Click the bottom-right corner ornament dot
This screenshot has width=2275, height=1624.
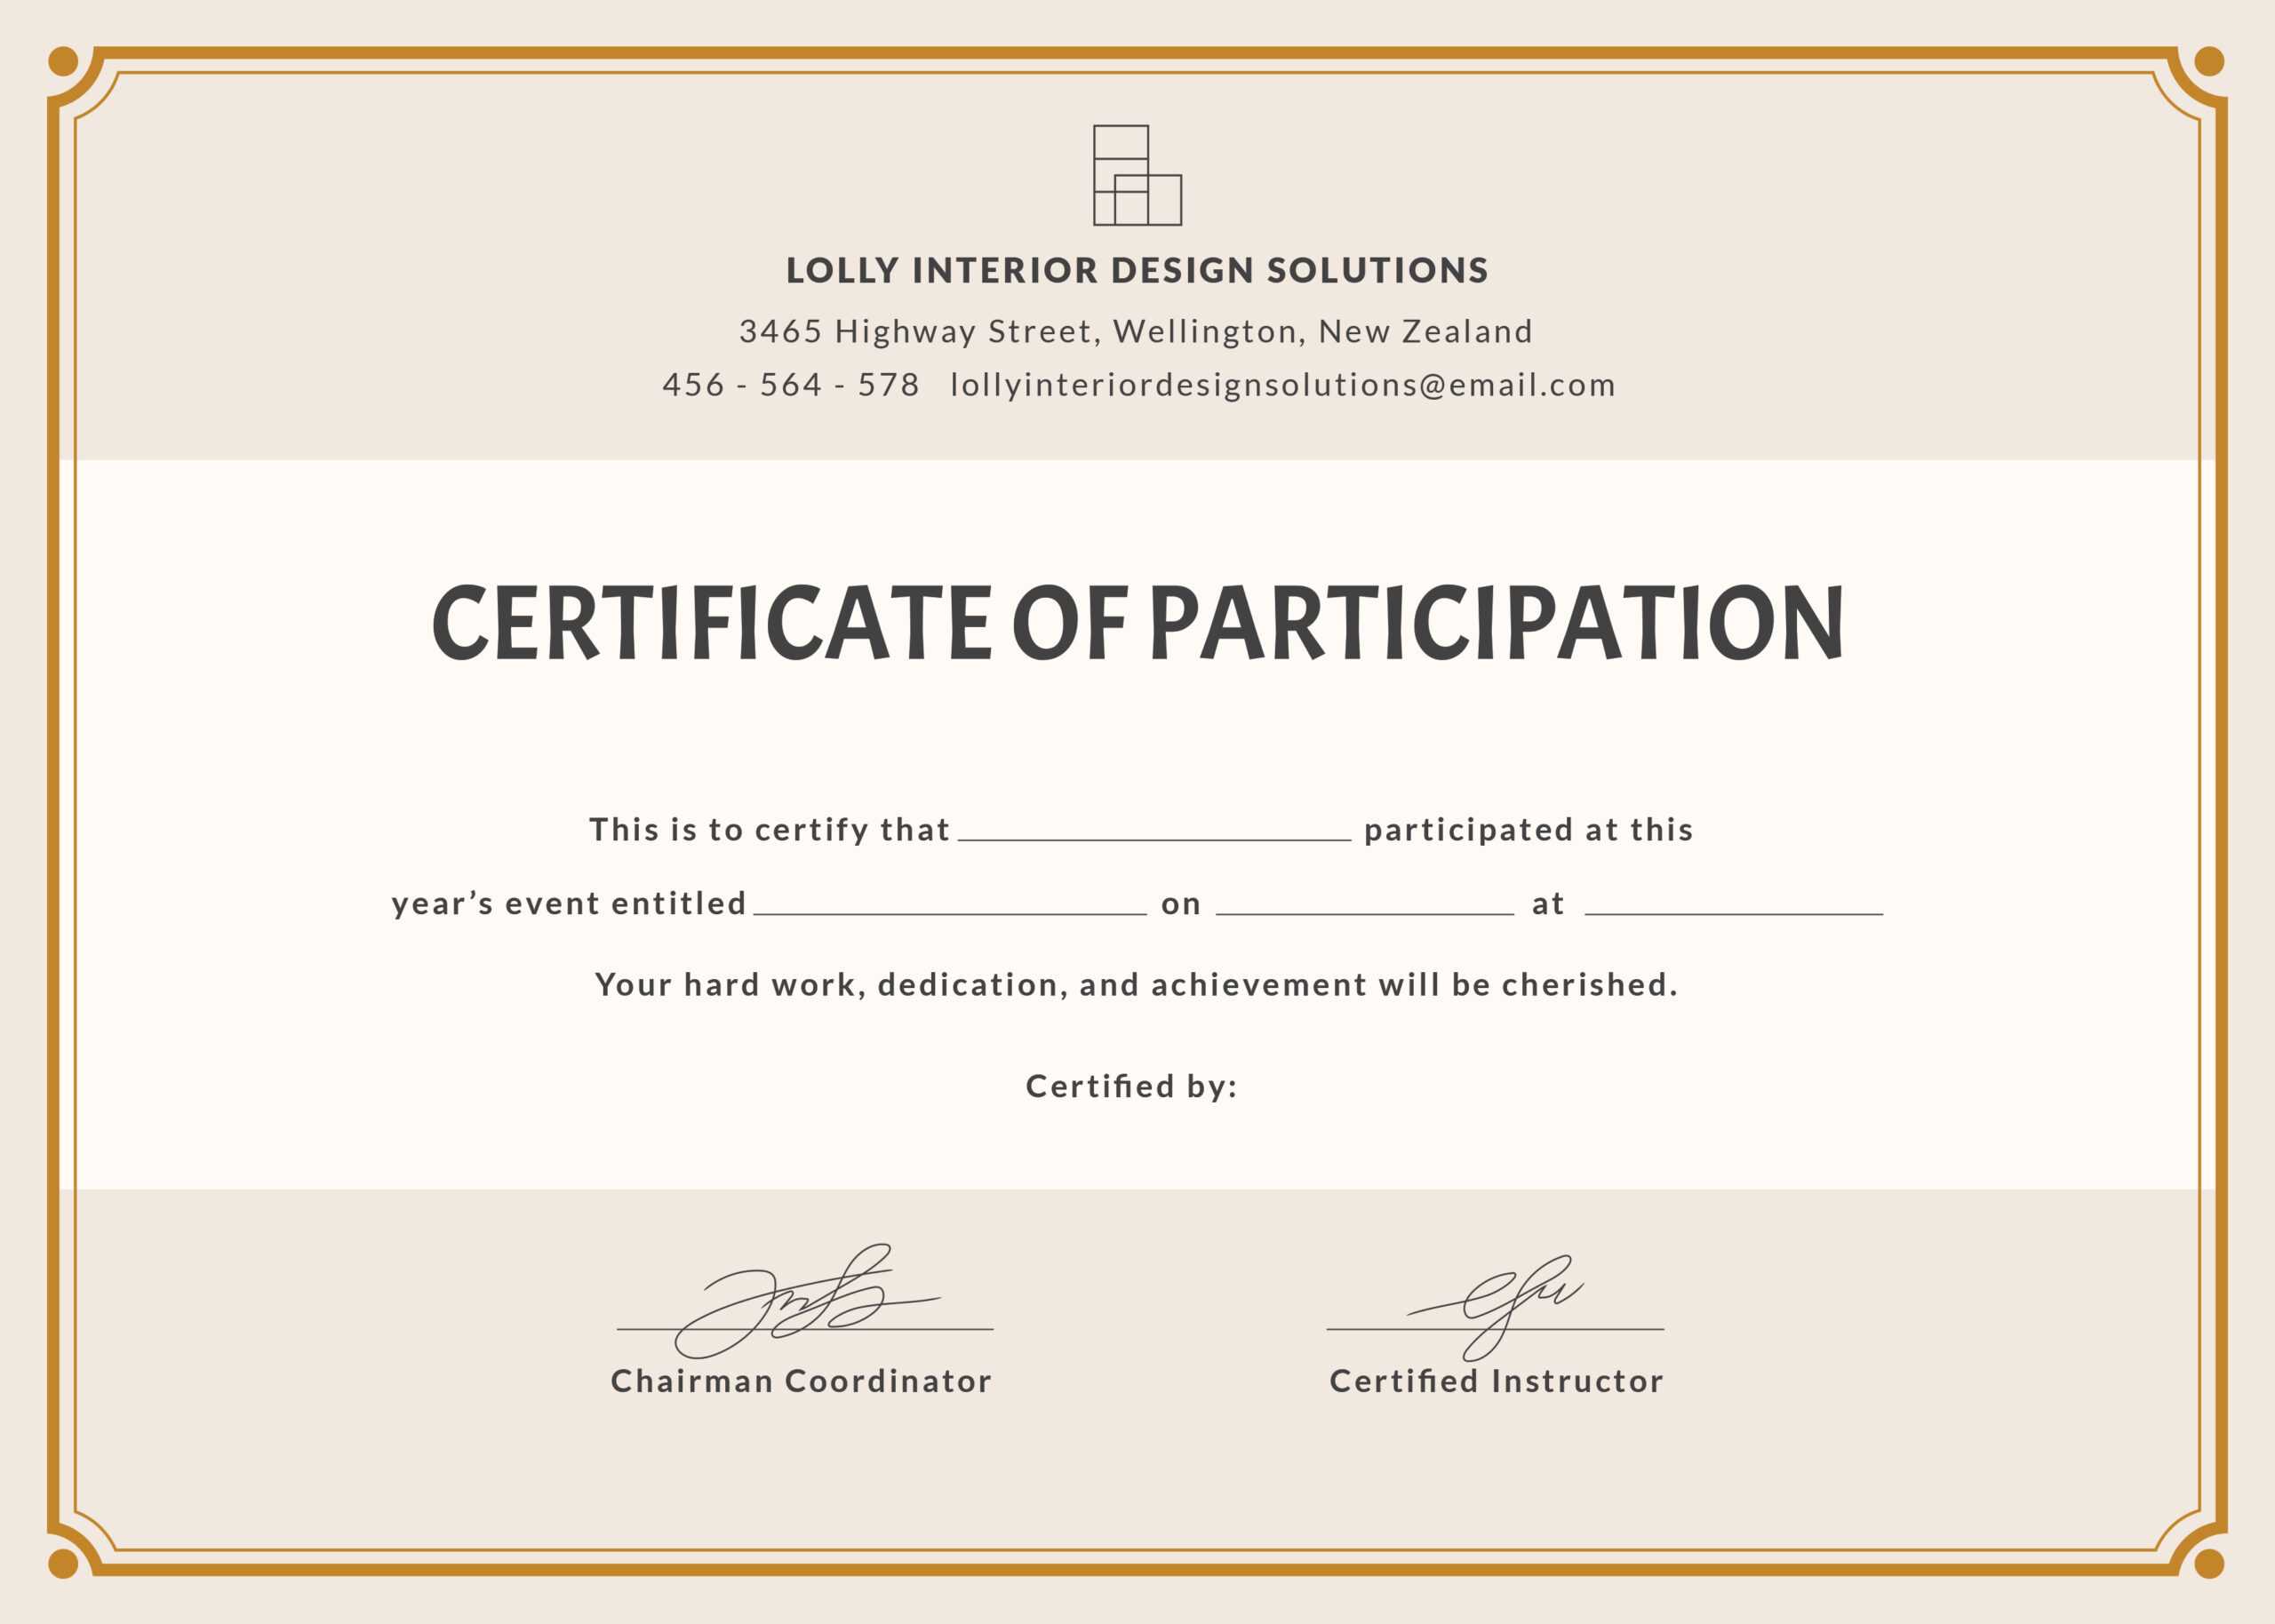point(2209,1564)
